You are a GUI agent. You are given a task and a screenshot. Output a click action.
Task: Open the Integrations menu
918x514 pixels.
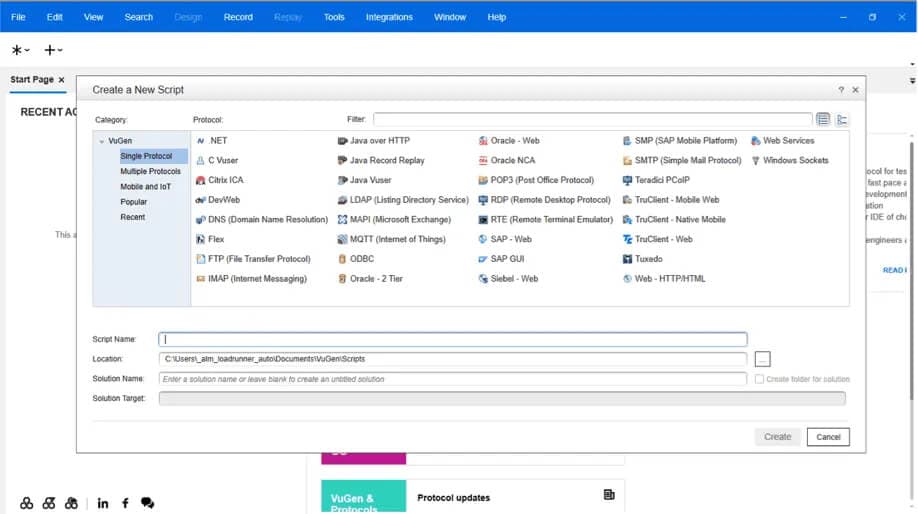(389, 17)
